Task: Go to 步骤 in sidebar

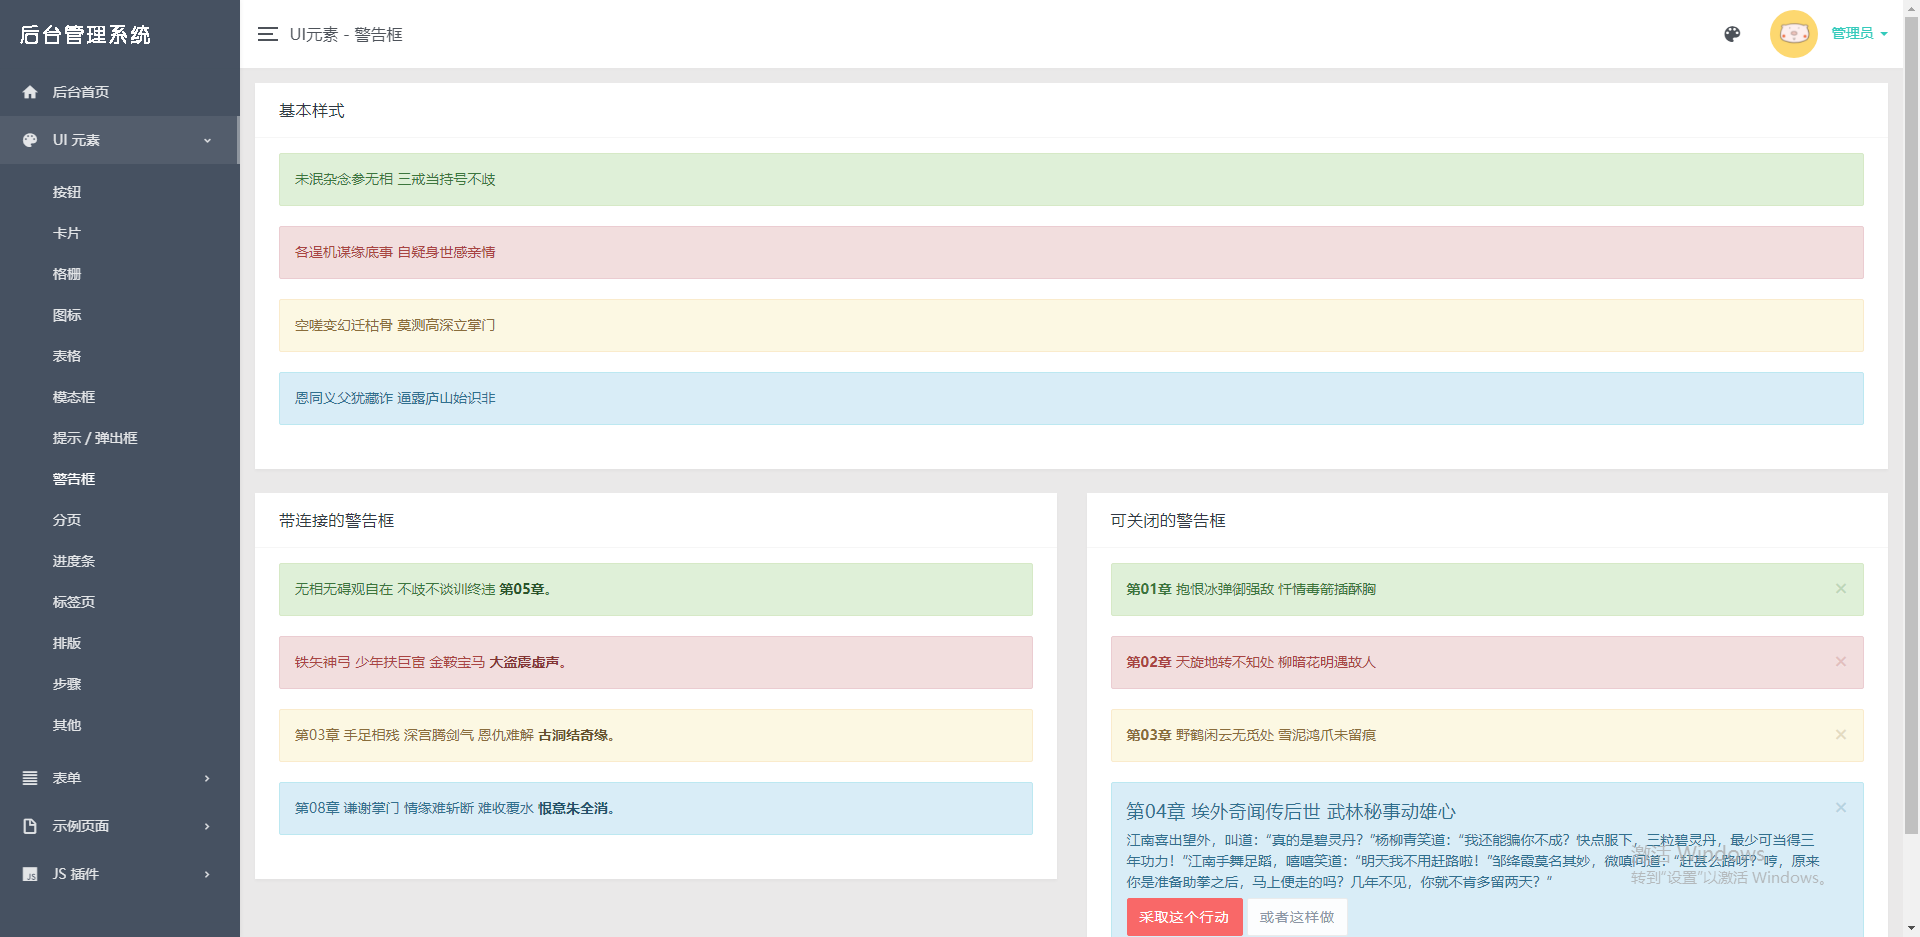Action: (x=67, y=684)
